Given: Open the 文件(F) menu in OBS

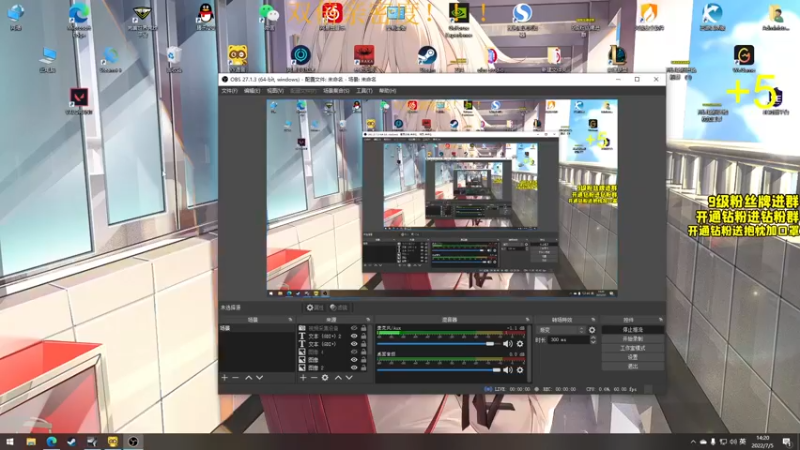Looking at the screenshot, I should point(229,91).
